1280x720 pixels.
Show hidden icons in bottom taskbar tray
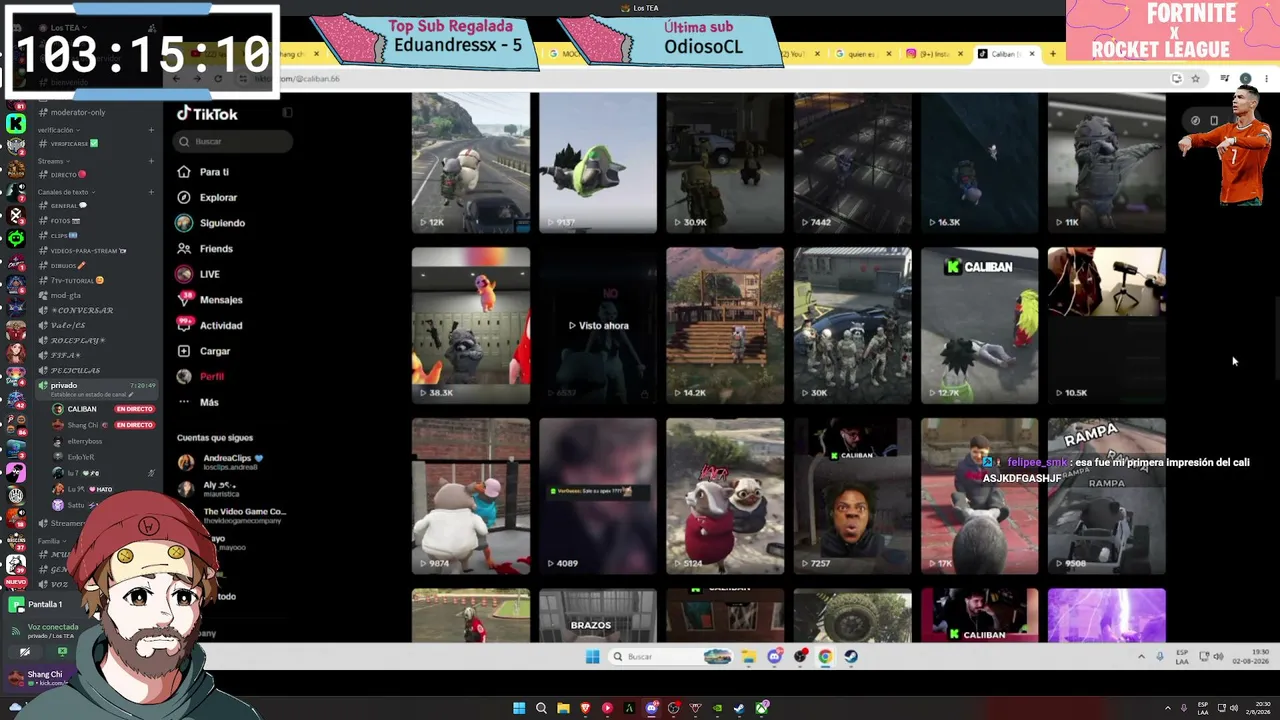pyautogui.click(x=1167, y=708)
